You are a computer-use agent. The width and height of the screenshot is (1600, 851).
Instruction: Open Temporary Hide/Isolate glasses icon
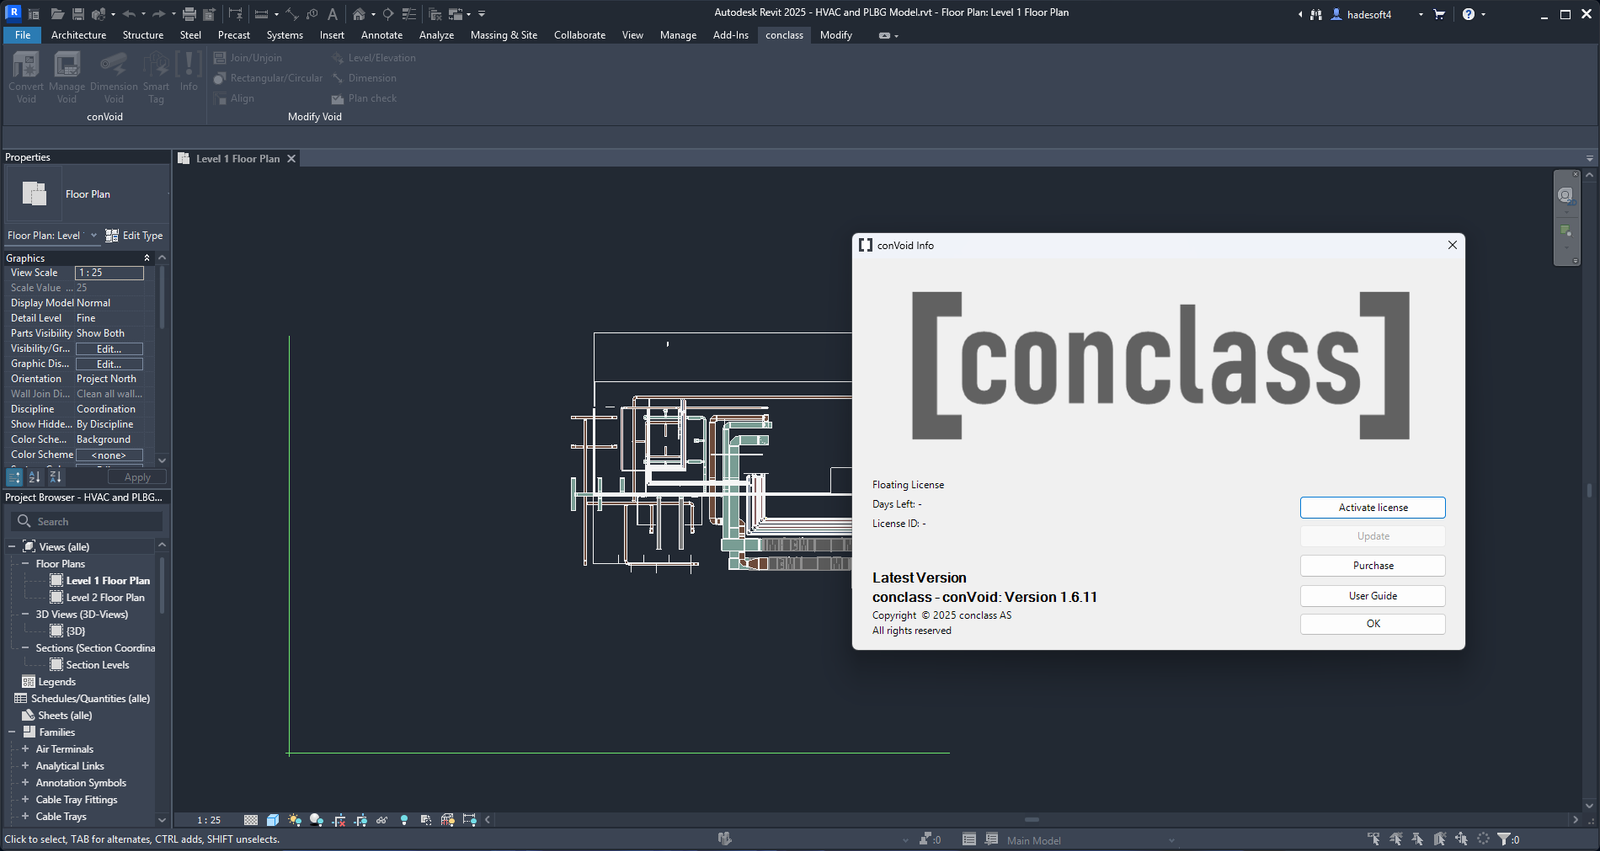pos(382,820)
